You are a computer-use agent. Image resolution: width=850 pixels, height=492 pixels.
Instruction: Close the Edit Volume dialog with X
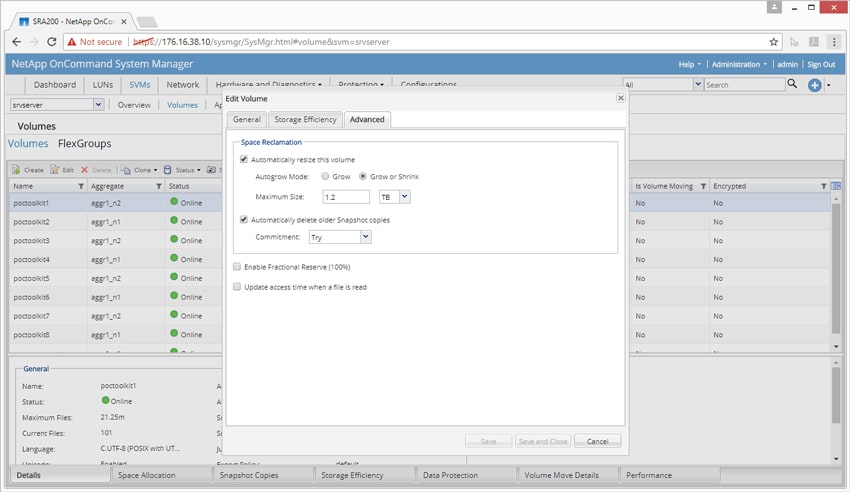pos(621,98)
